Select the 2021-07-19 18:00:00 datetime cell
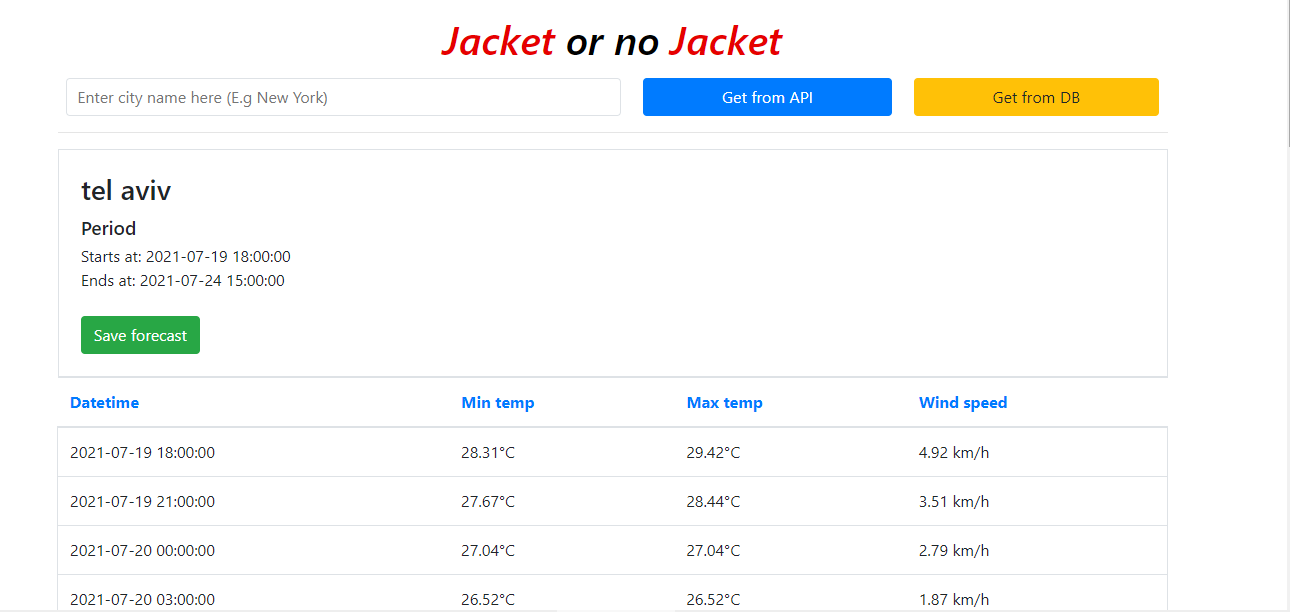The width and height of the screenshot is (1290, 612). pos(142,453)
